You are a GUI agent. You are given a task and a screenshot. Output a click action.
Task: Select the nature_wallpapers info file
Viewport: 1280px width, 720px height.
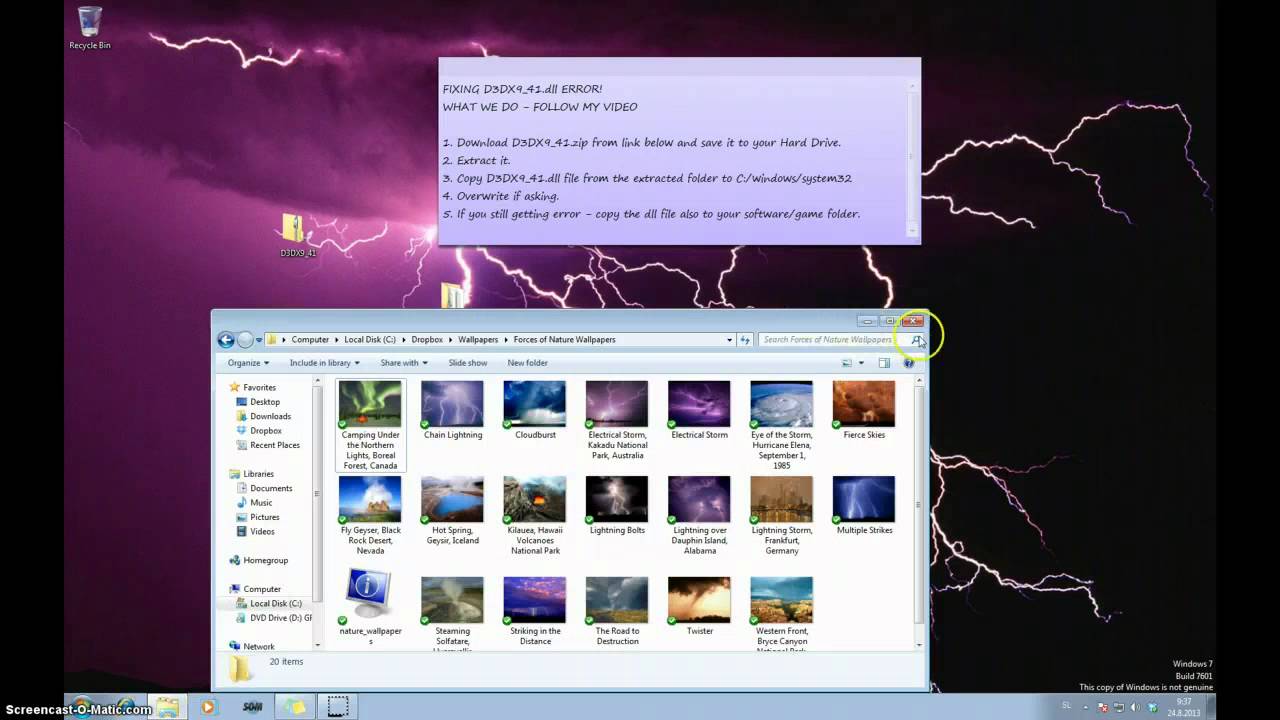tap(370, 607)
